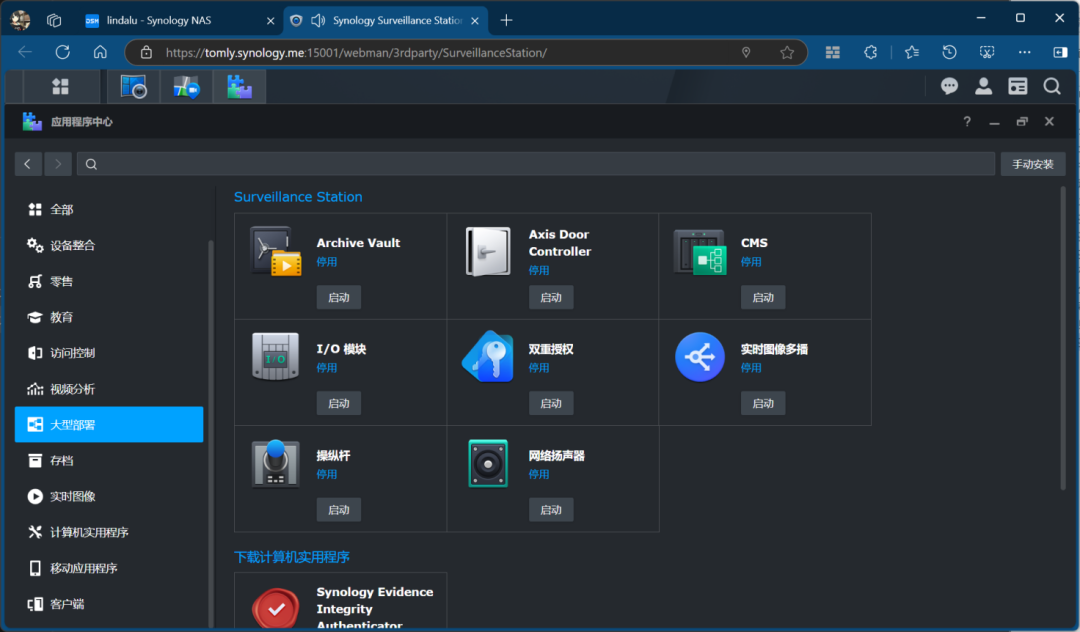Click the 操纵杆 joystick icon
Screen dimensions: 1080x632
[276, 463]
